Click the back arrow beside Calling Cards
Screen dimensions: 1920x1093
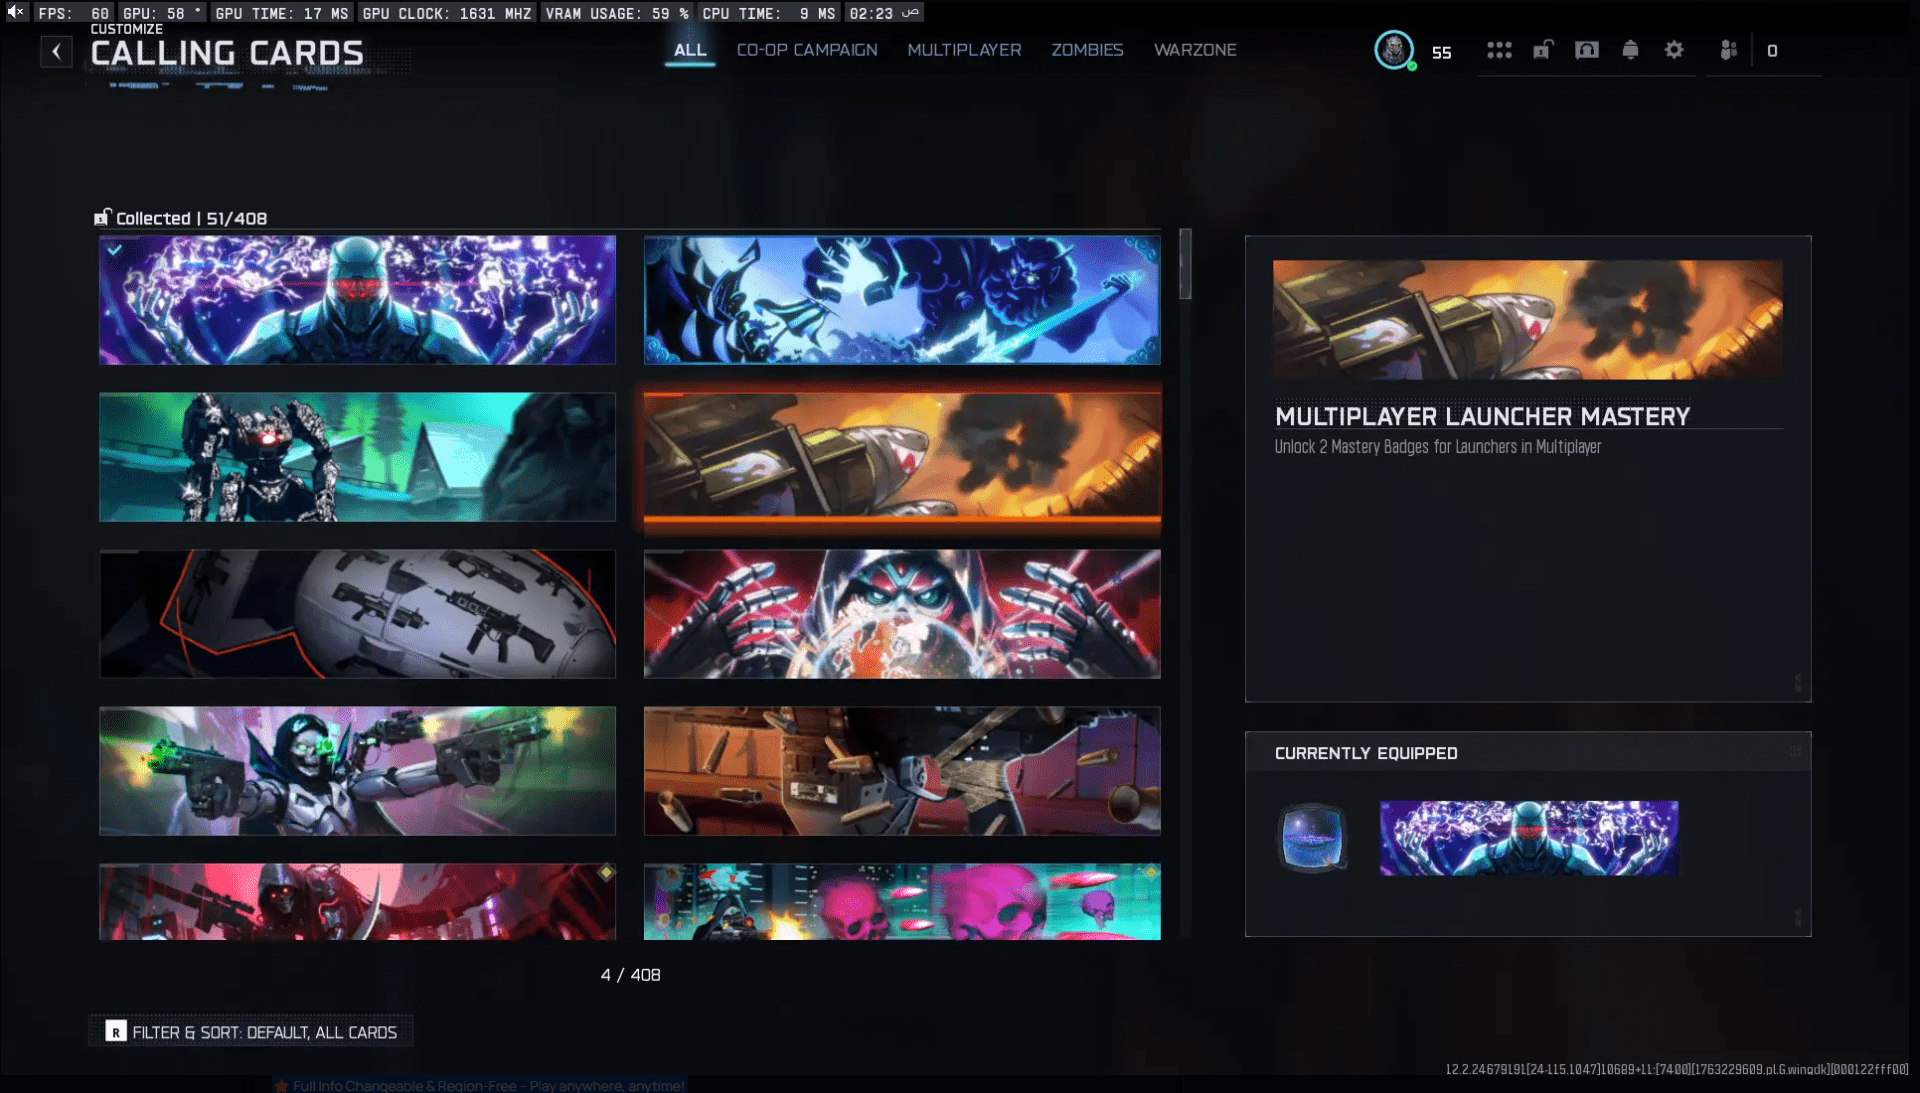pos(57,52)
